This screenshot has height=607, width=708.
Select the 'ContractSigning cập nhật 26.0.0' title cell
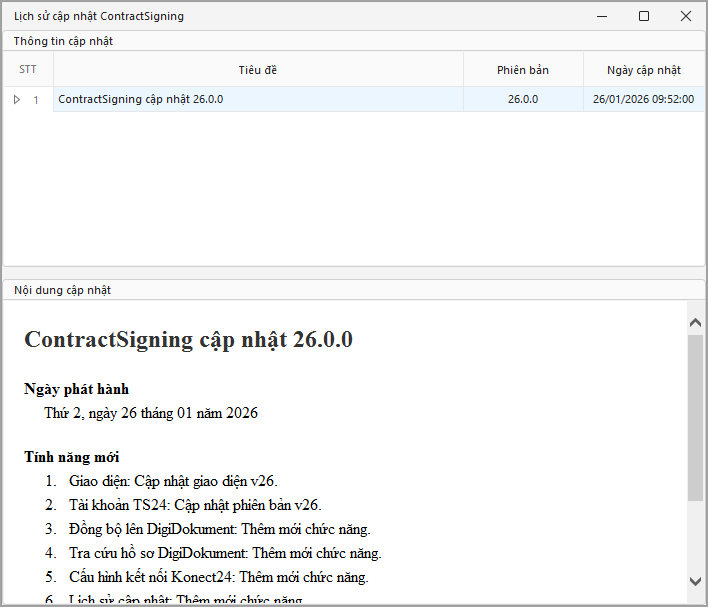258,99
